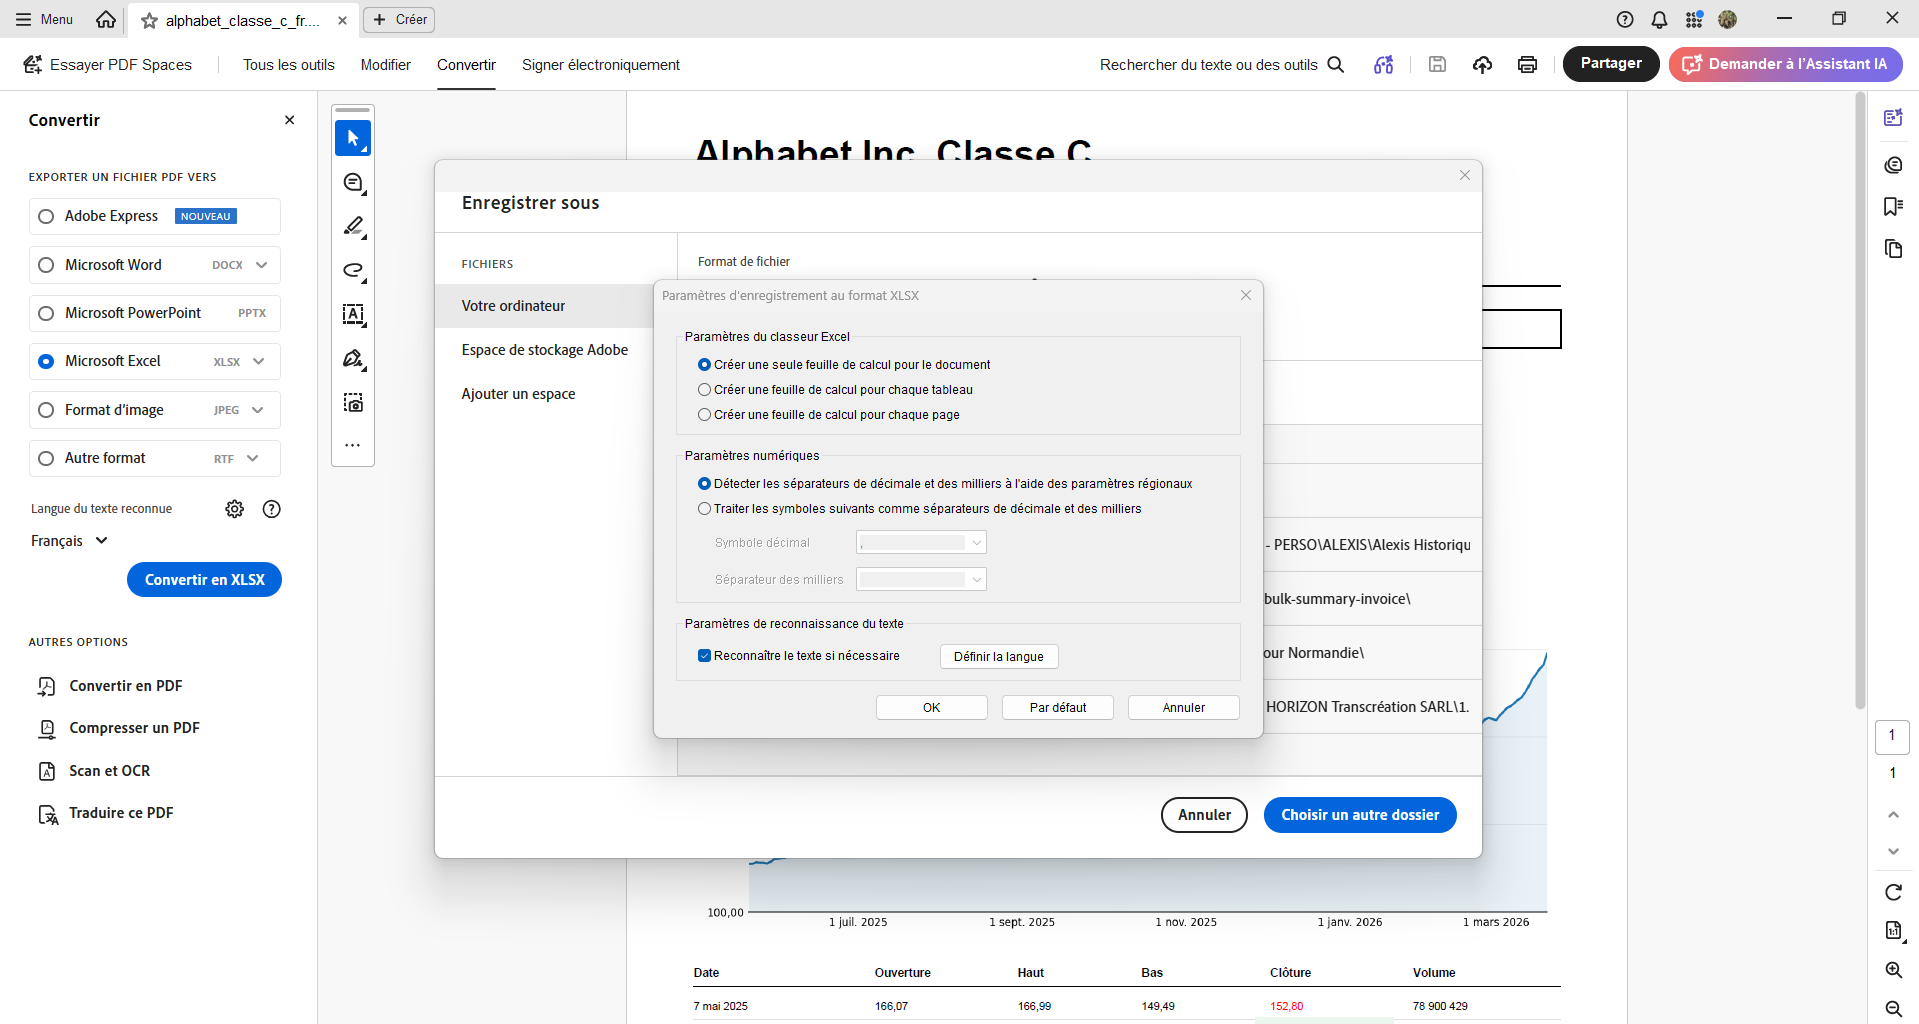
Task: Open the bookmarks panel icon
Action: pos(1893,206)
